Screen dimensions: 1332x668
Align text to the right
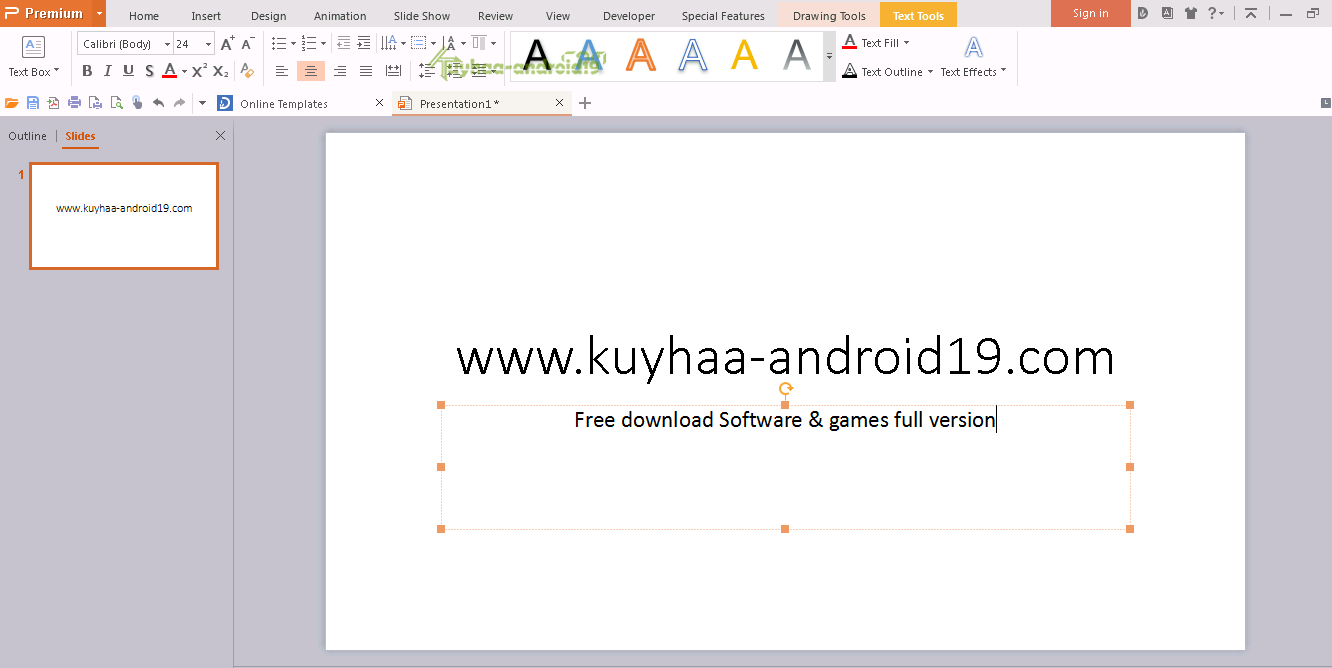tap(340, 71)
